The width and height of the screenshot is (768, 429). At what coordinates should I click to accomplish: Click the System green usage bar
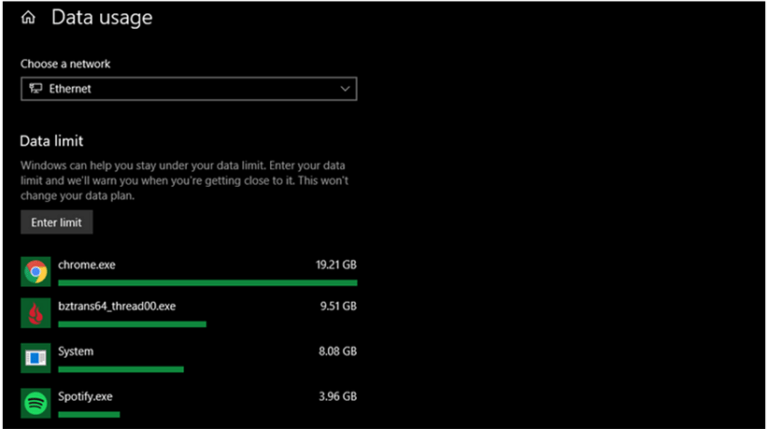(121, 369)
